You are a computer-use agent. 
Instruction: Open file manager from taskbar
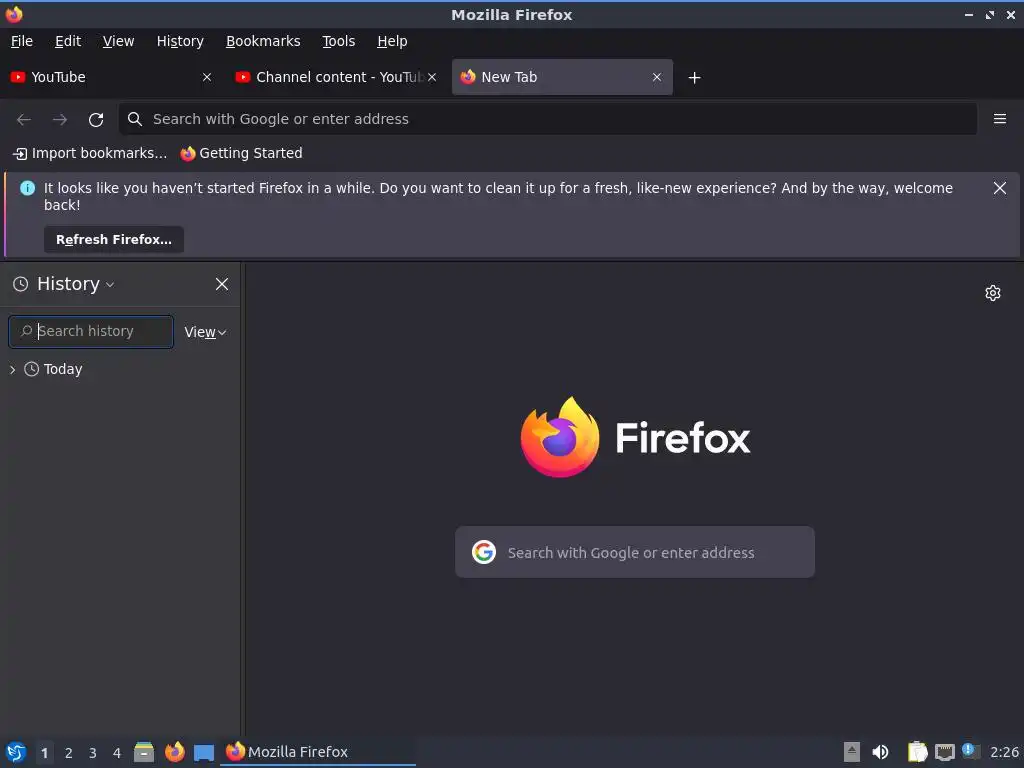(x=144, y=752)
